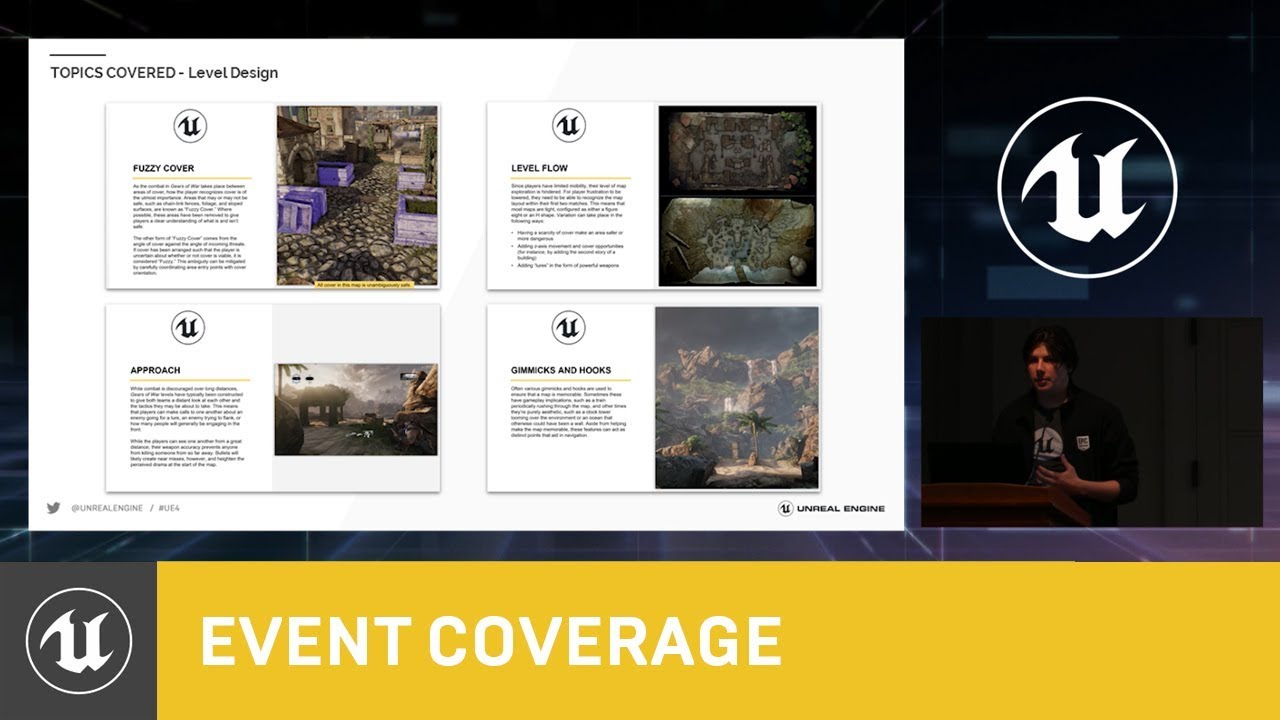The height and width of the screenshot is (720, 1280).
Task: Open the lower Level Flow parchment map image
Action: [738, 241]
